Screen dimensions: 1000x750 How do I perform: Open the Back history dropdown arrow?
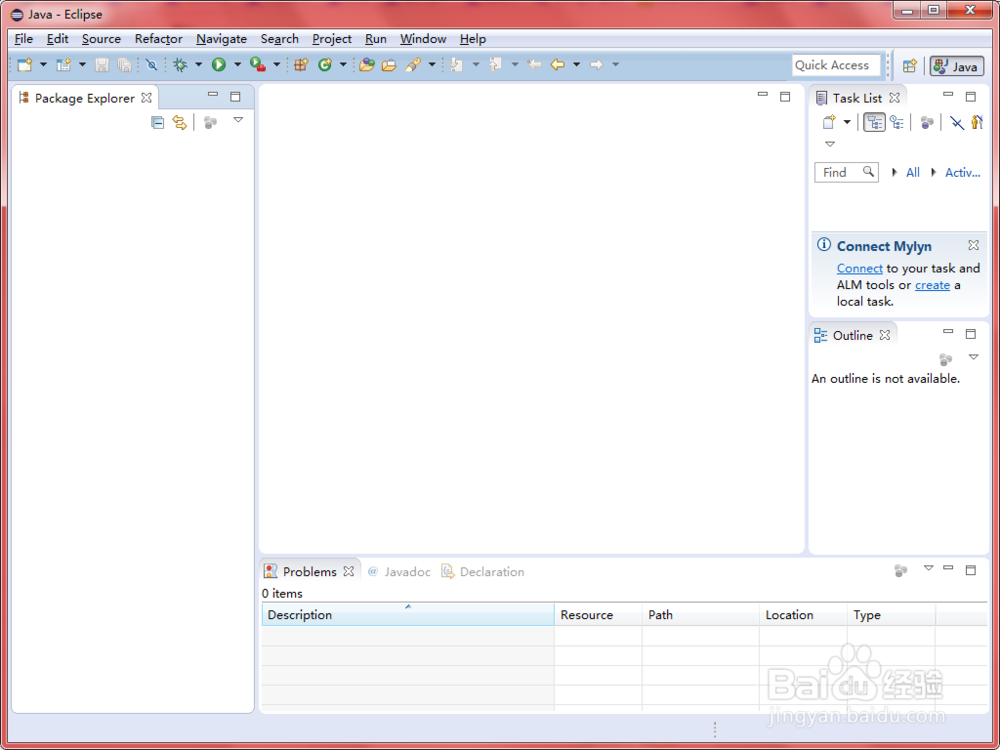tap(577, 64)
